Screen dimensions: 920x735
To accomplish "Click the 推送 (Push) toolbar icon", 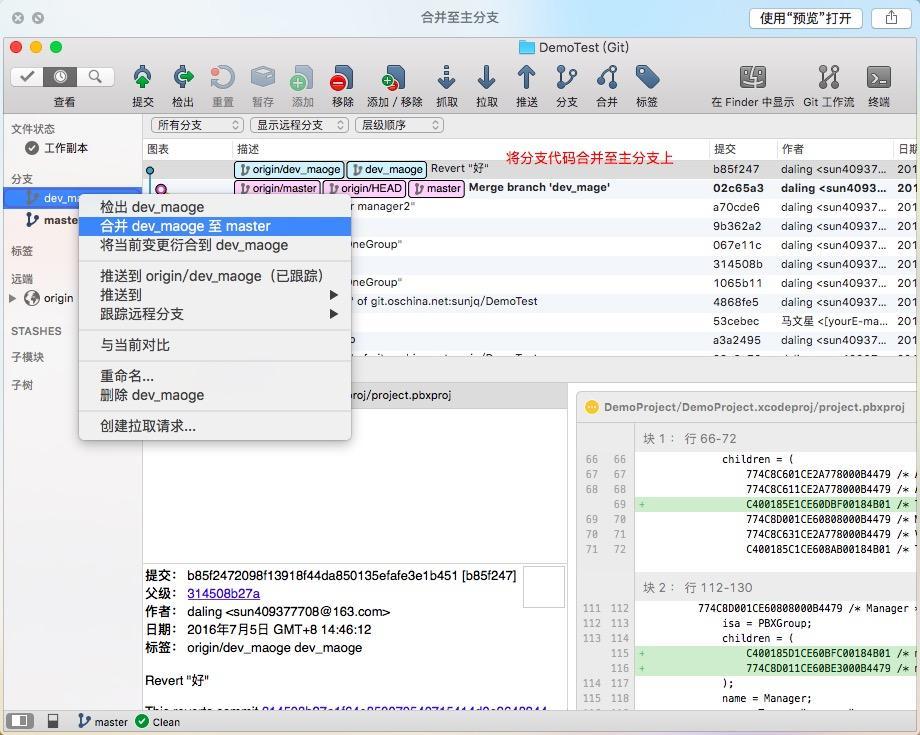I will point(526,78).
